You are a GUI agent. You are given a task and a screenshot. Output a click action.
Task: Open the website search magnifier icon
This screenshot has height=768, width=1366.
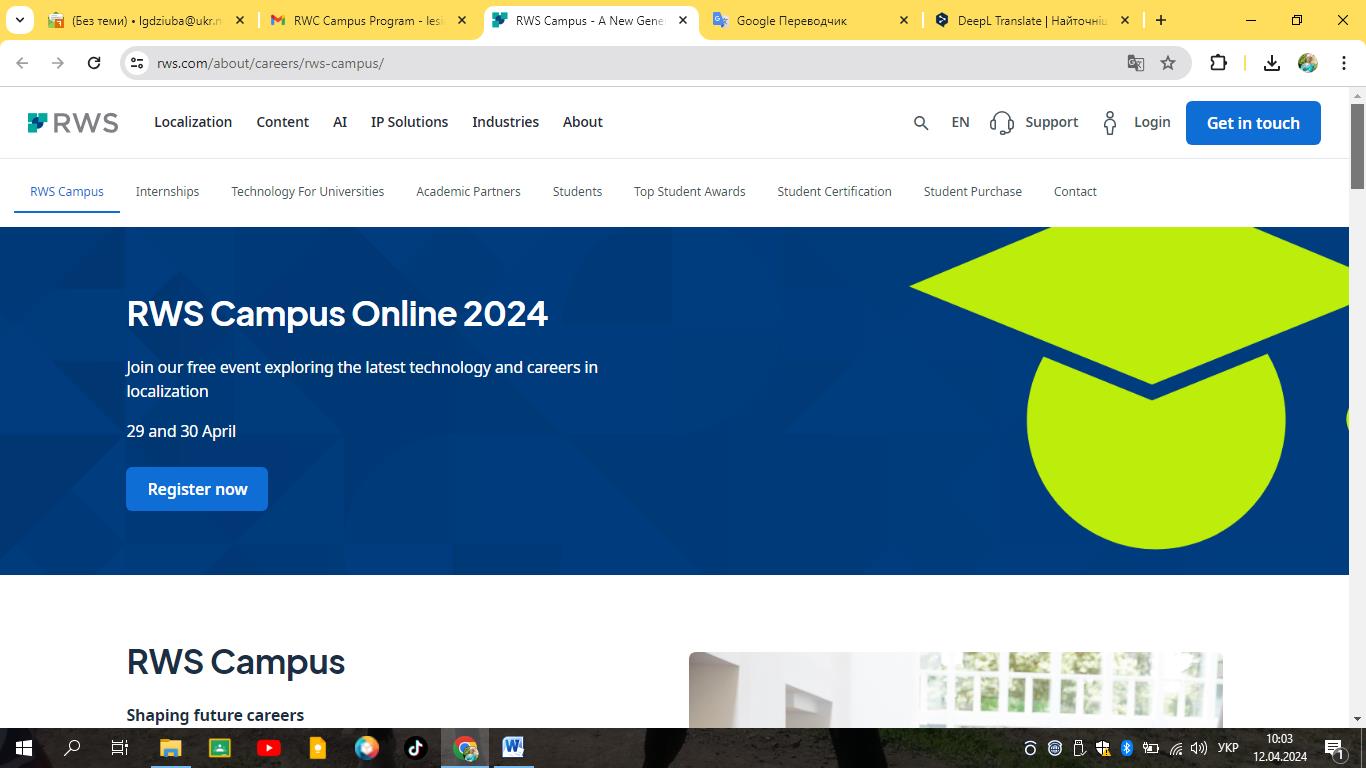click(921, 123)
